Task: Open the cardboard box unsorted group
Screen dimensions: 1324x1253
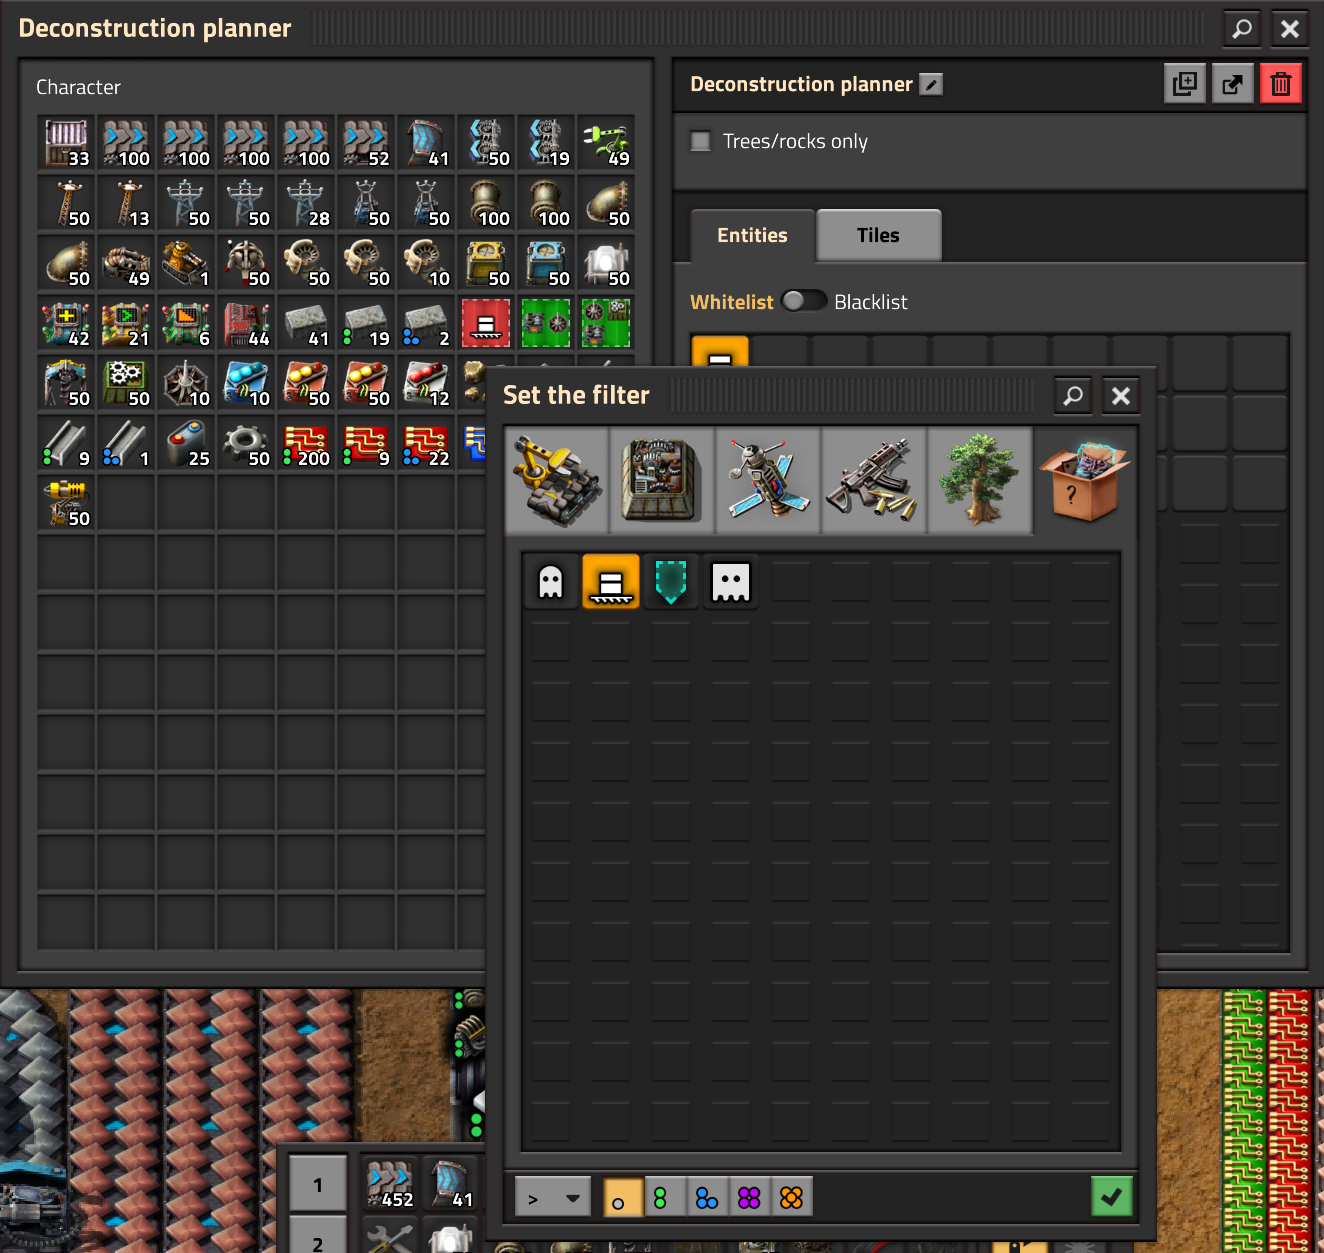Action: tap(1085, 481)
